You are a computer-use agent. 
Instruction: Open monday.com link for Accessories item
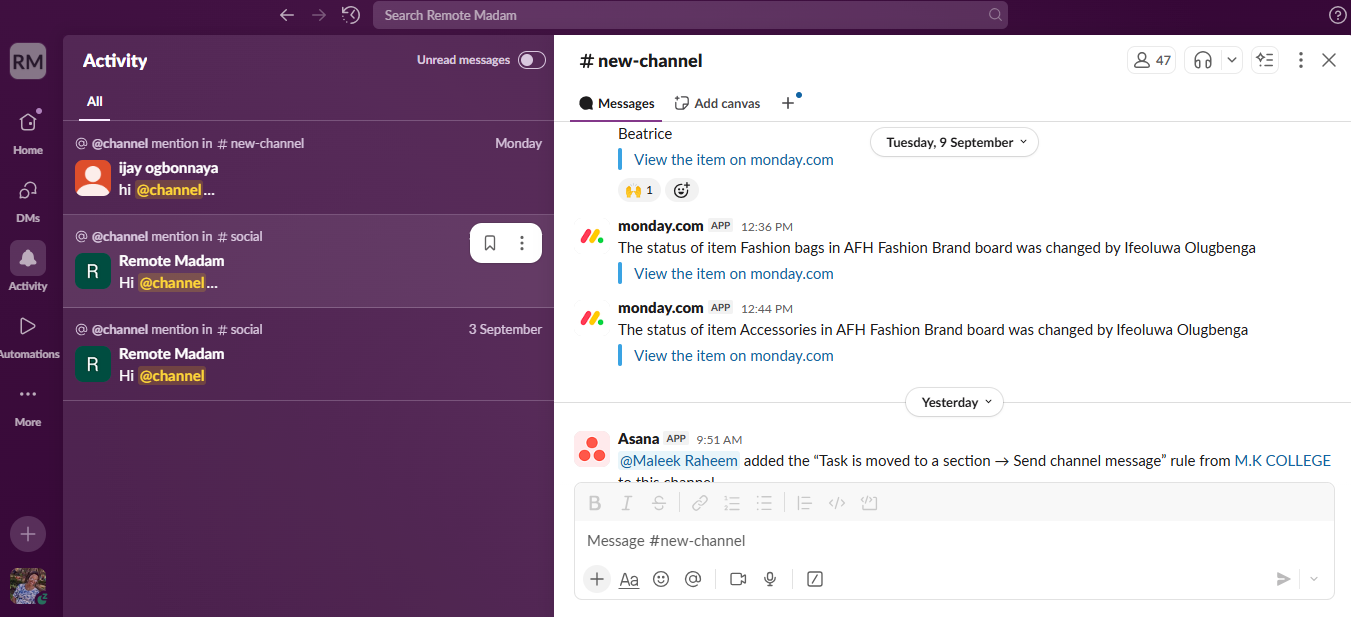(733, 355)
